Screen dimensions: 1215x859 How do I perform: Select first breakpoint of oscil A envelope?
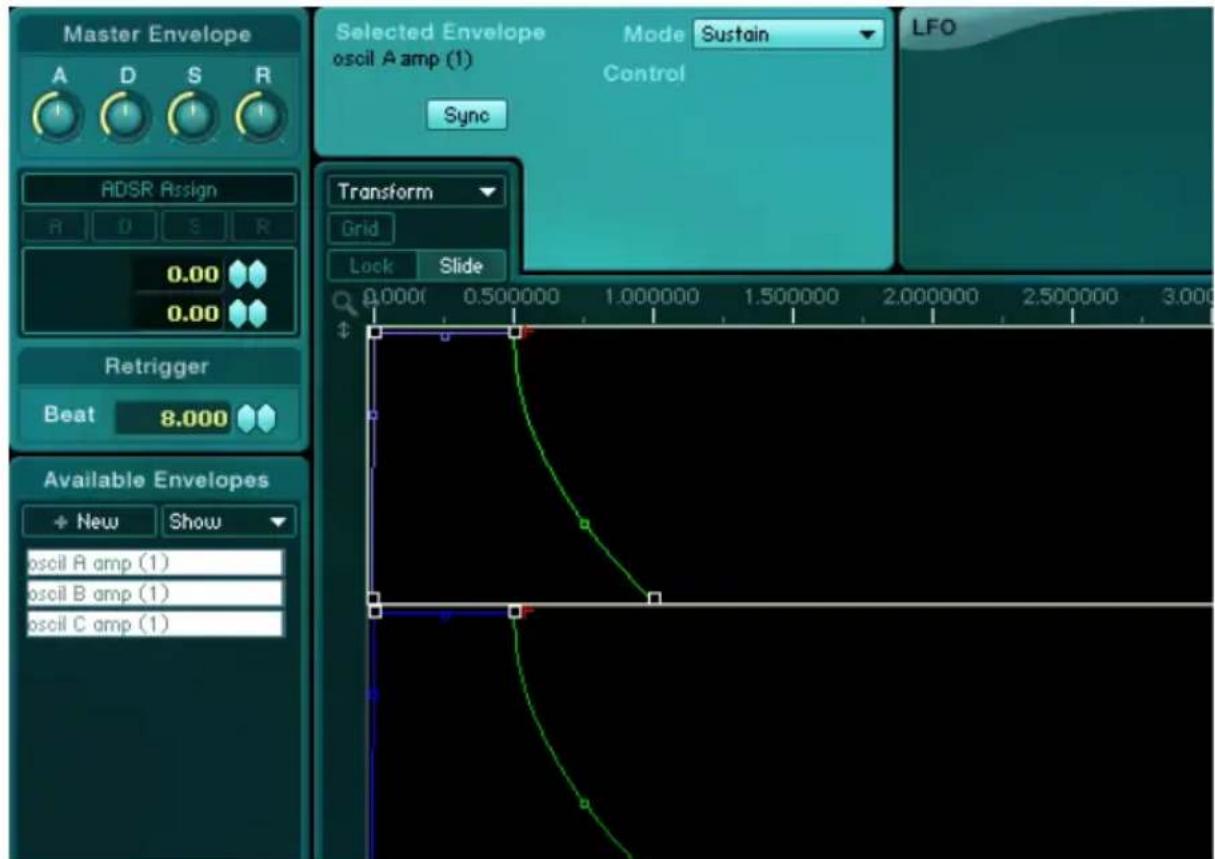click(x=375, y=332)
